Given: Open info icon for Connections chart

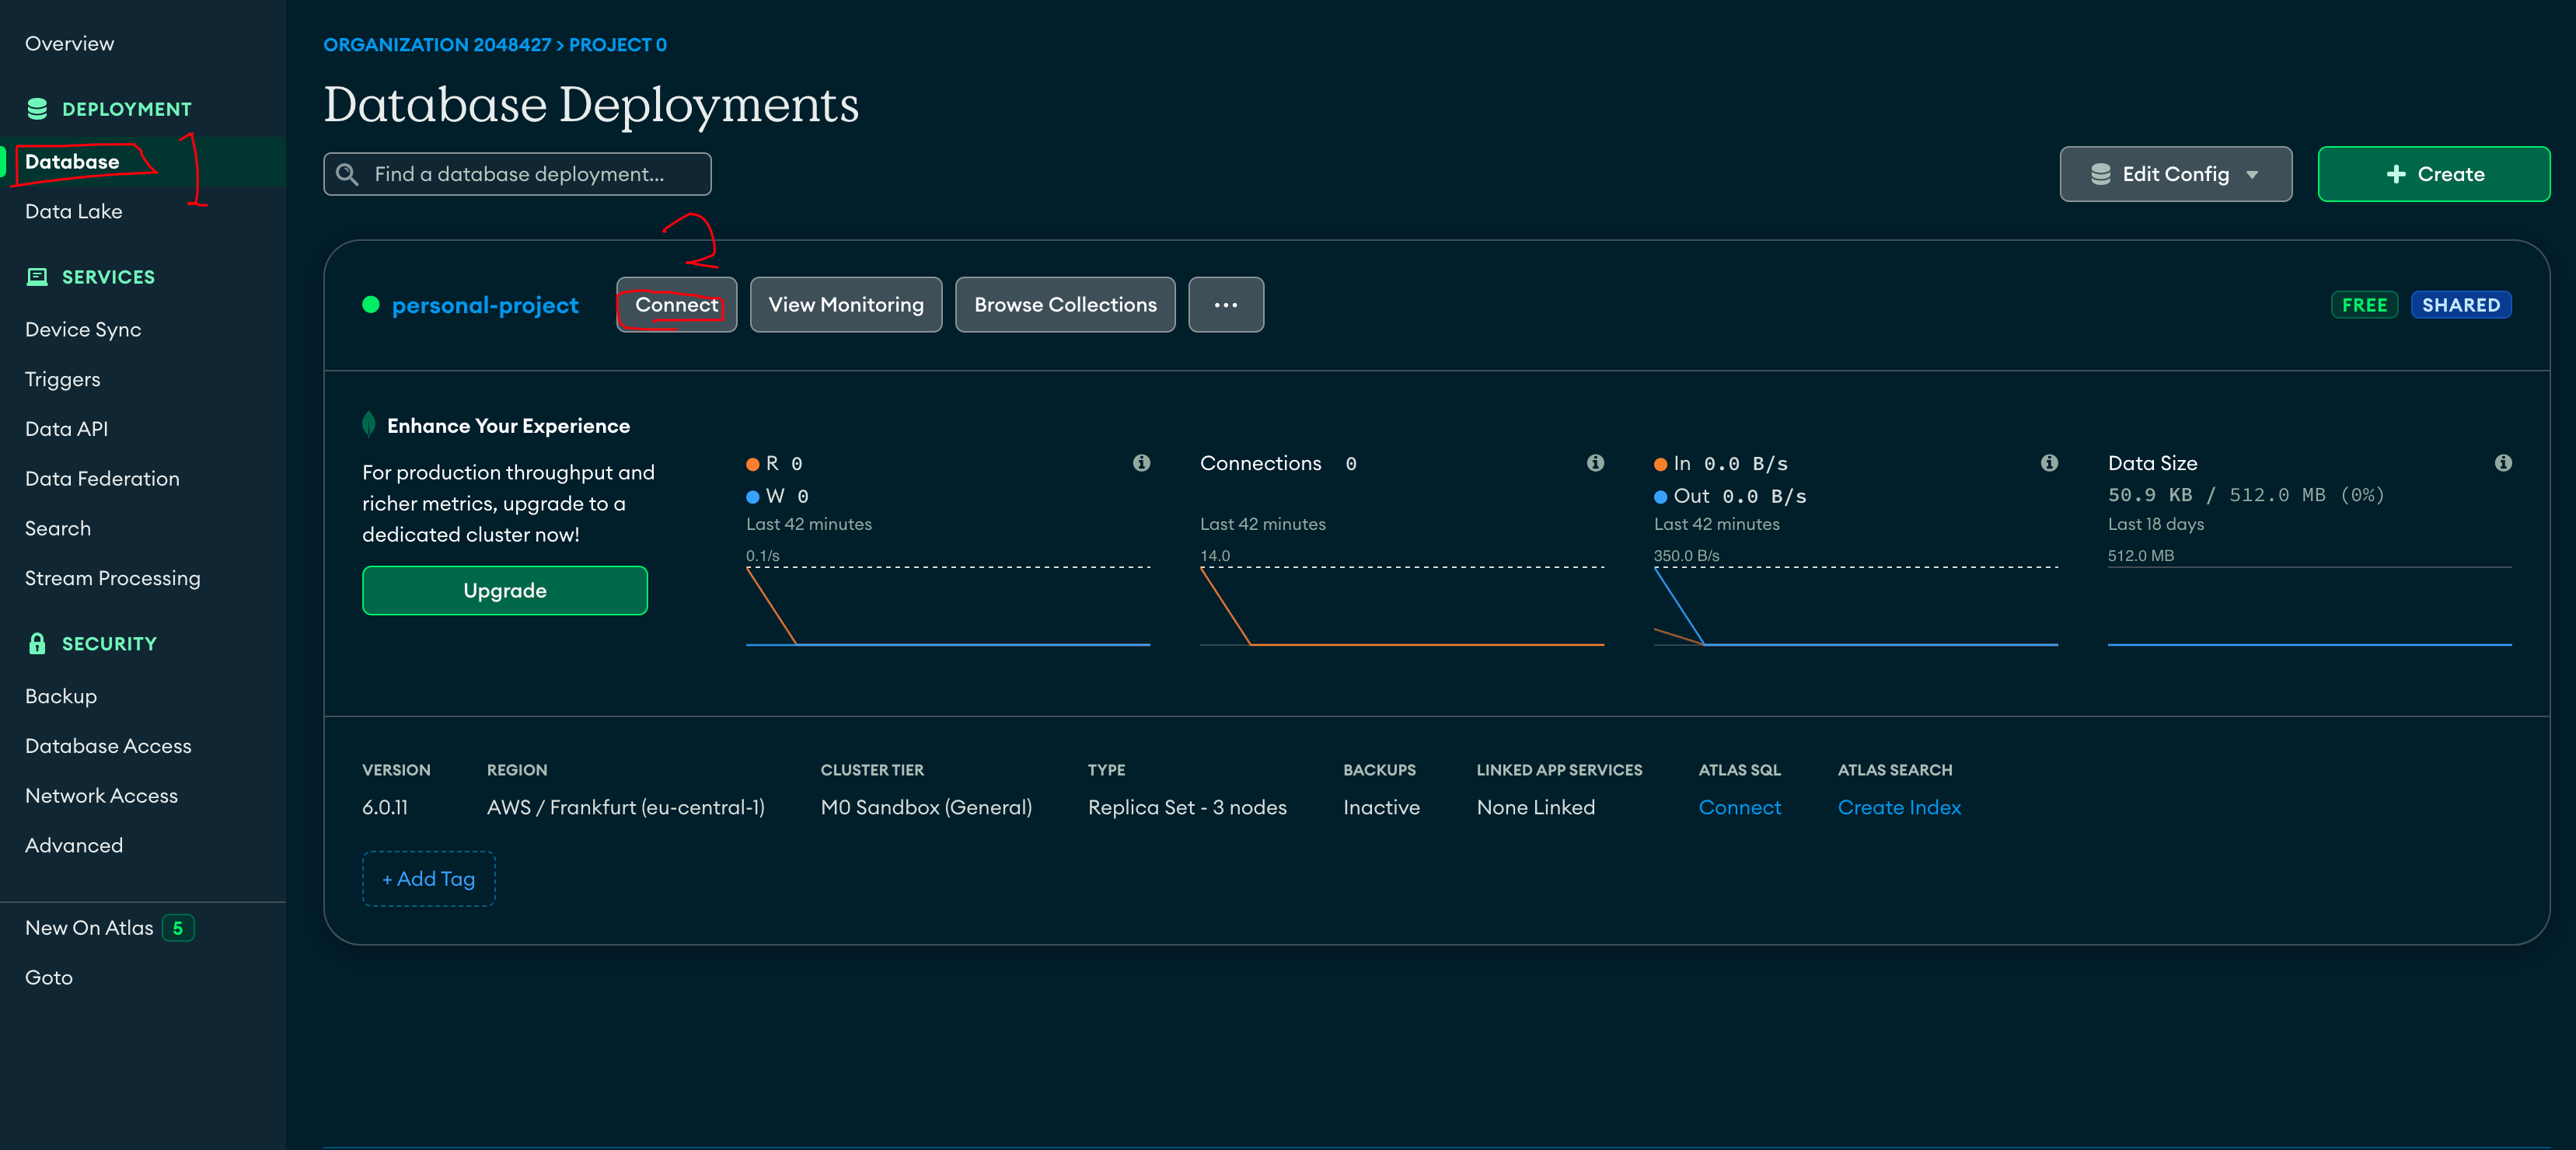Looking at the screenshot, I should coord(1595,463).
